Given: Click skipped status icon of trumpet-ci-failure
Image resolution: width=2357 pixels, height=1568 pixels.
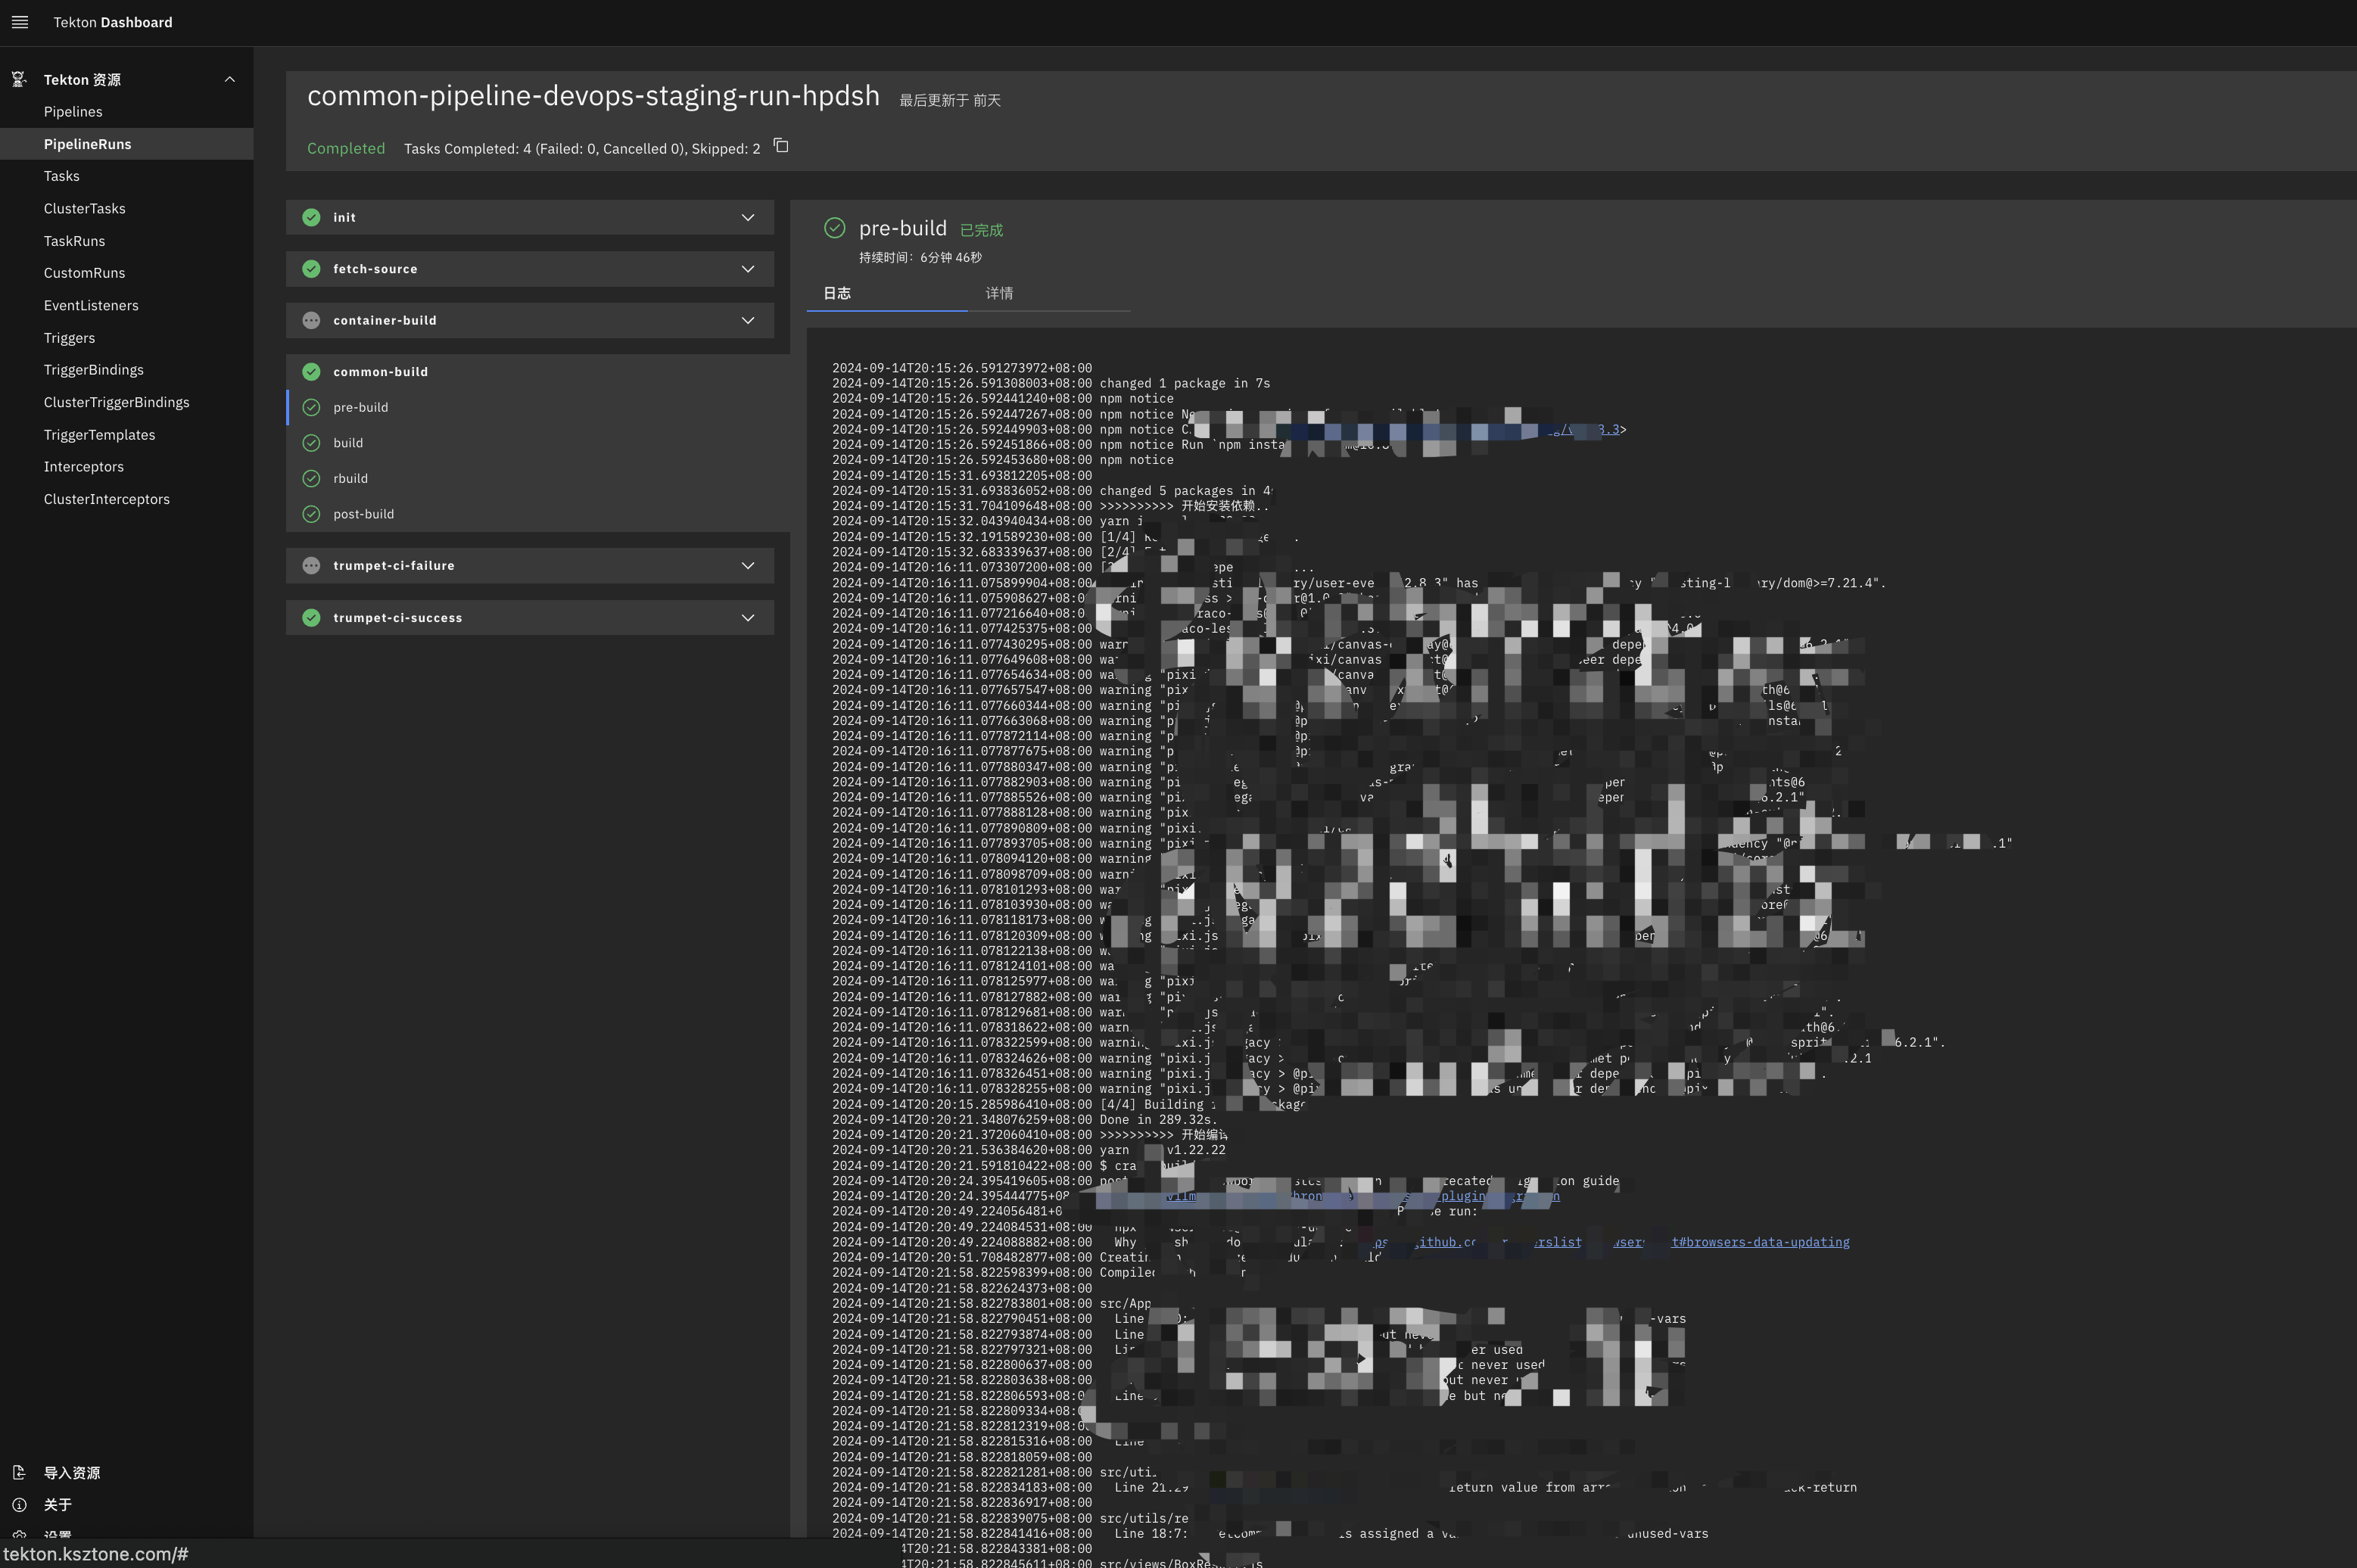Looking at the screenshot, I should [311, 566].
